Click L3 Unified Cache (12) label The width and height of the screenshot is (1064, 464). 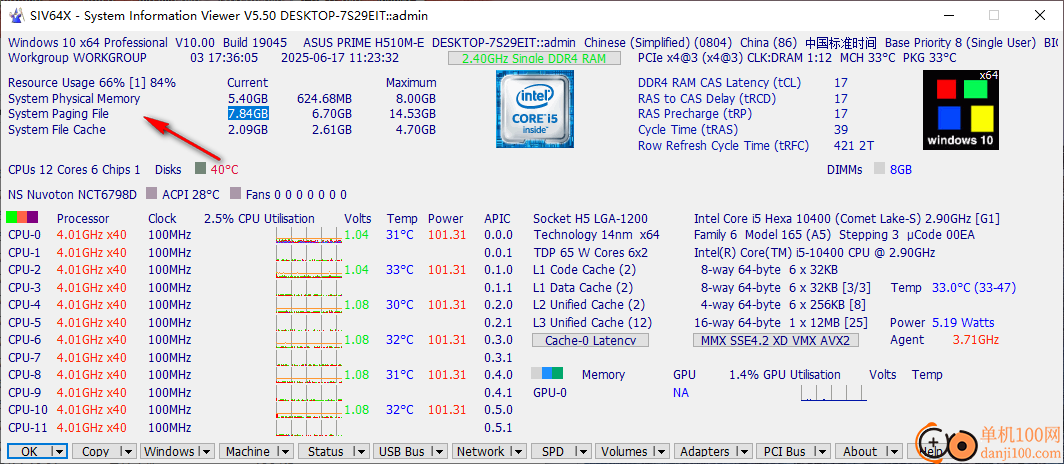pos(592,322)
